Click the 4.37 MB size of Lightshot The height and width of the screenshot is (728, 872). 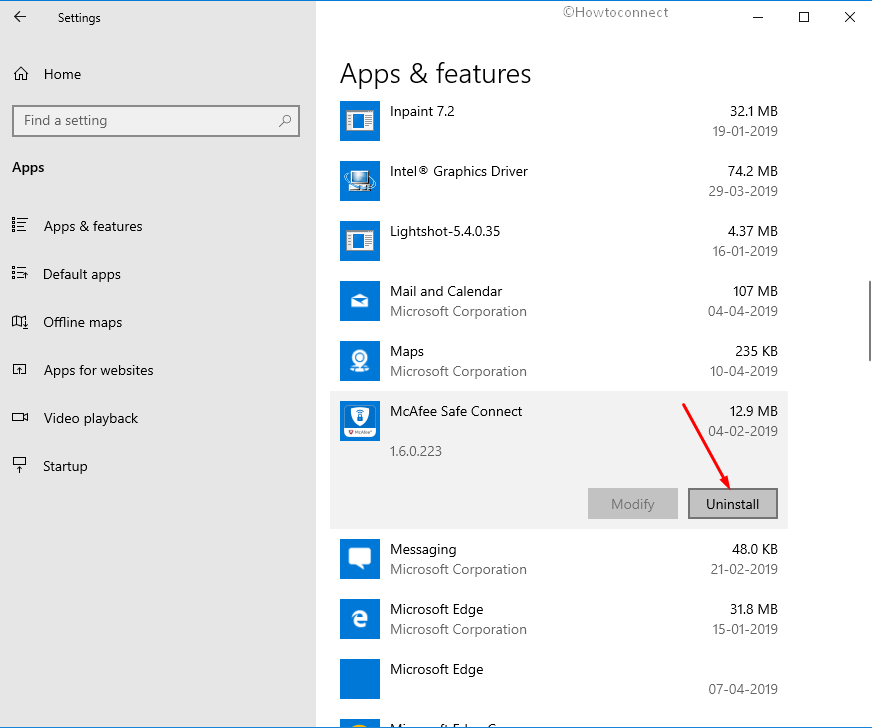click(x=752, y=231)
